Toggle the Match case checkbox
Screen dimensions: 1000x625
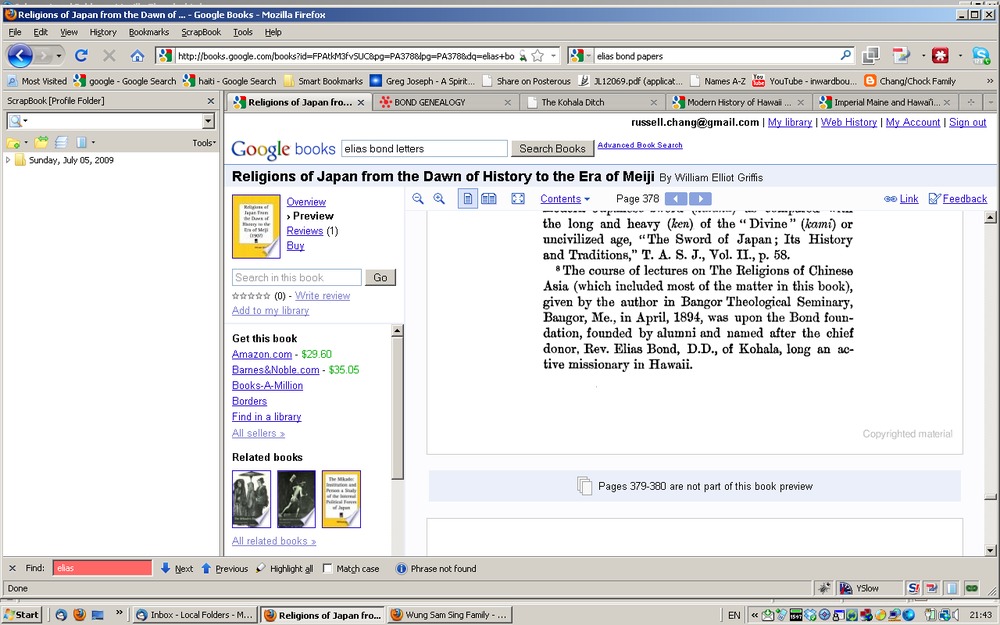pyautogui.click(x=328, y=568)
